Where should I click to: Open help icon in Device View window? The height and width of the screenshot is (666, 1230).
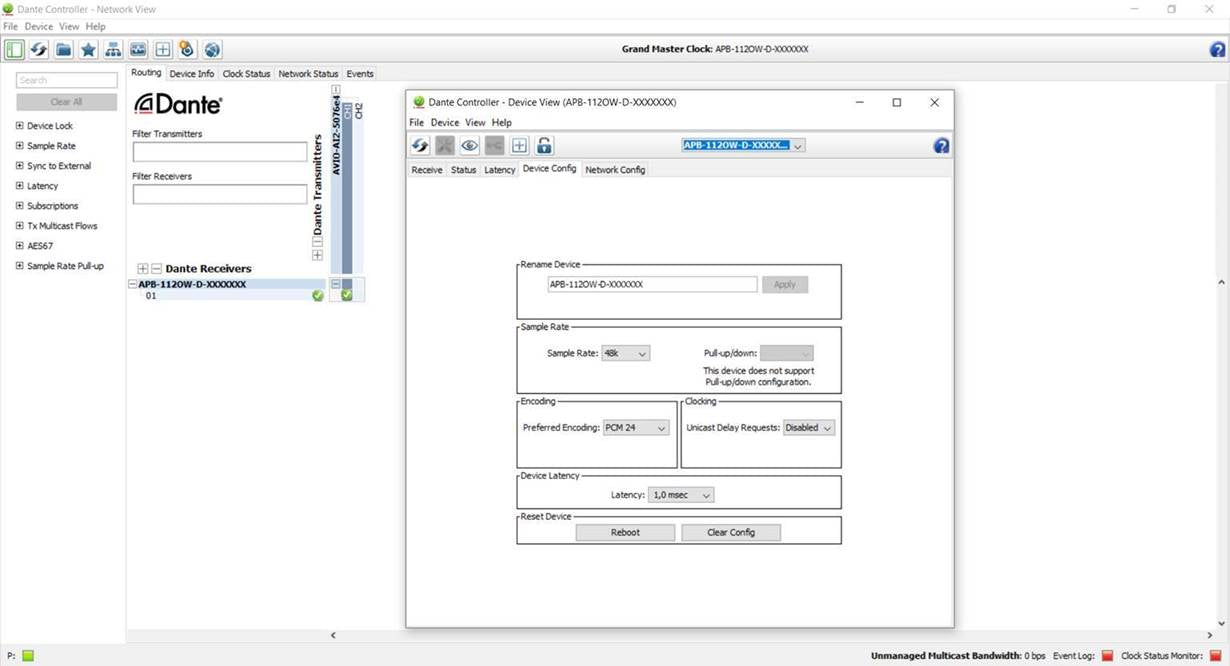[x=940, y=146]
